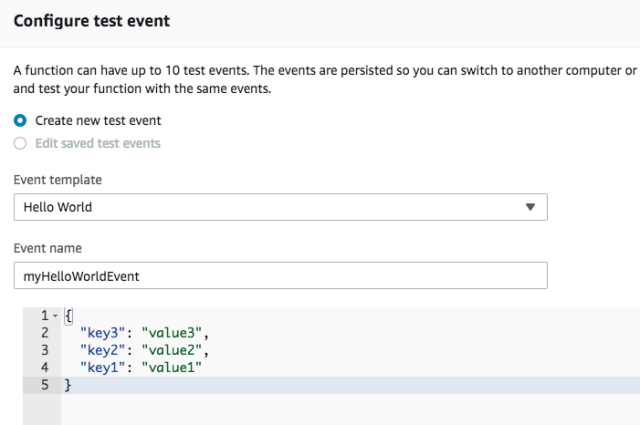Click line number 3 in editor gutter
The height and width of the screenshot is (425, 640).
(x=44, y=351)
